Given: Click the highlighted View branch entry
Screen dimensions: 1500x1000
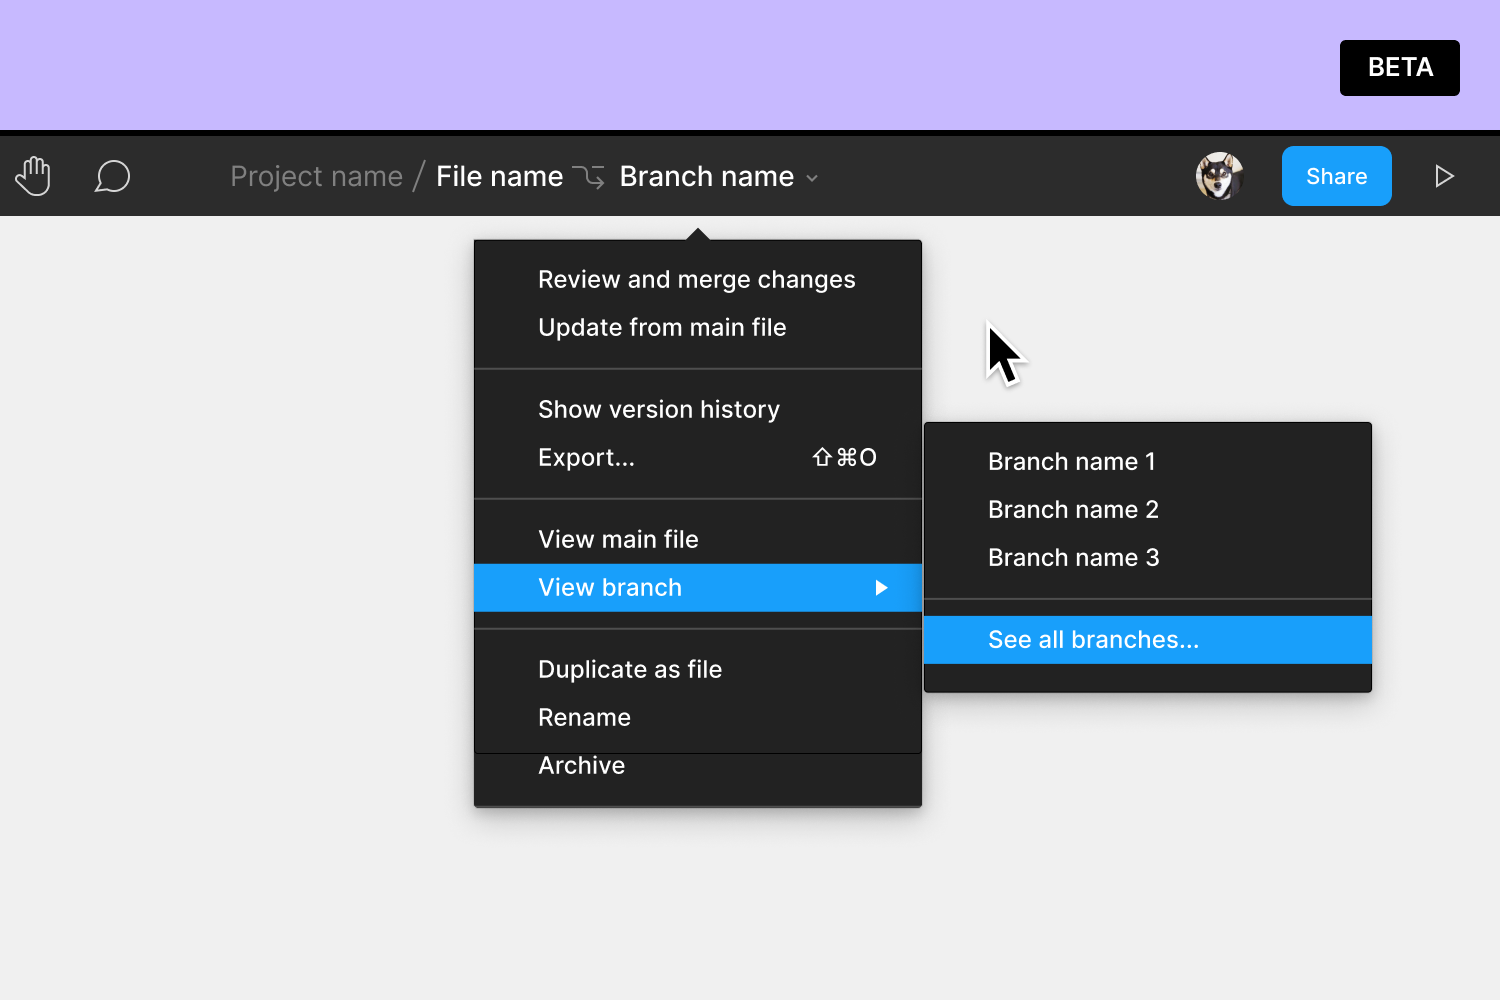Looking at the screenshot, I should [611, 587].
